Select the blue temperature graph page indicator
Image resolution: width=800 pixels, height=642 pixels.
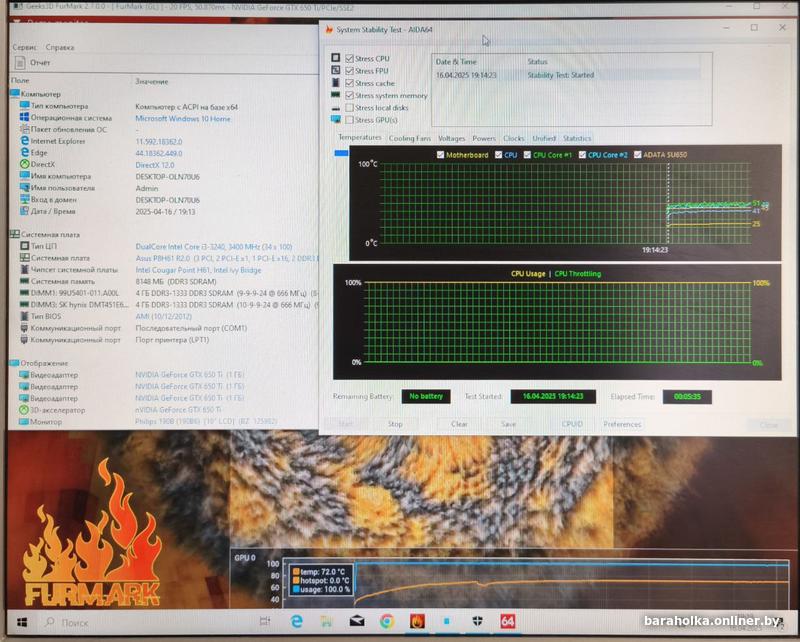coord(341,153)
